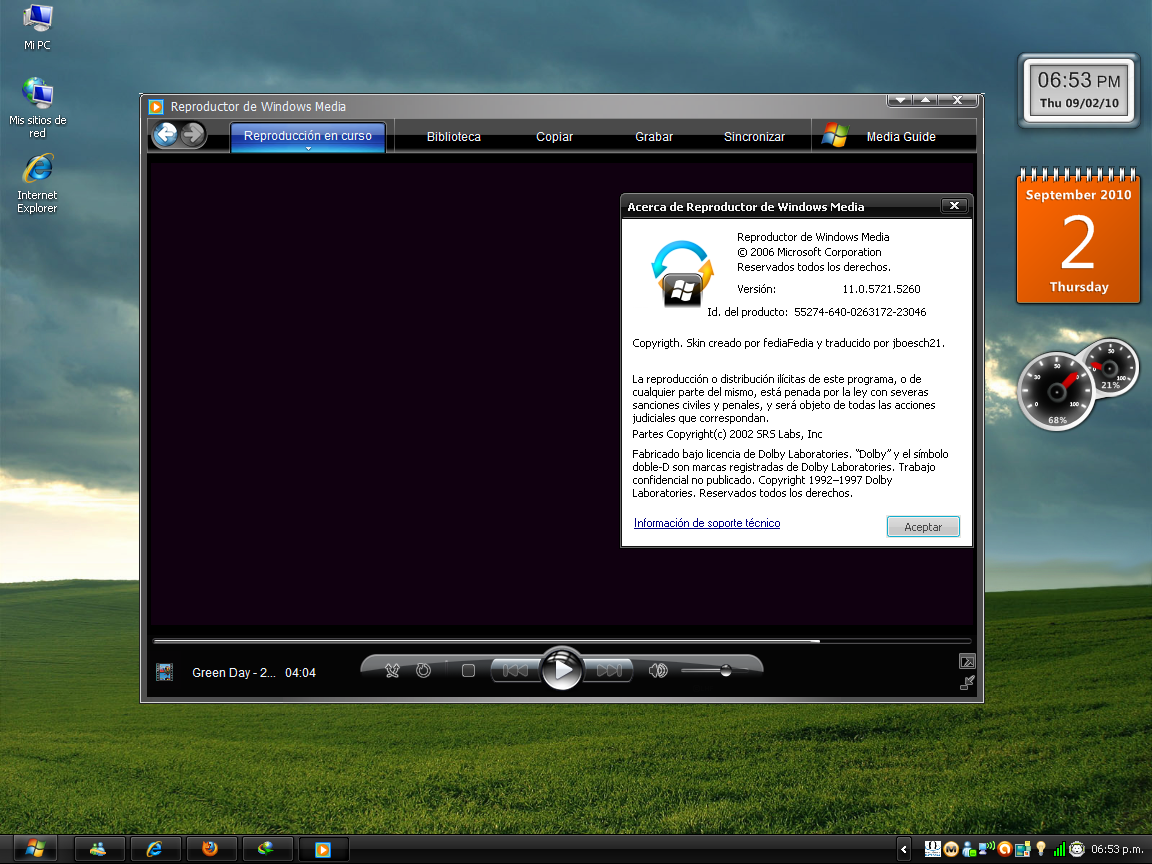Click the taskbar clock showing 06:53 p.m.
Screen dimensions: 1152x864
(x=1115, y=849)
